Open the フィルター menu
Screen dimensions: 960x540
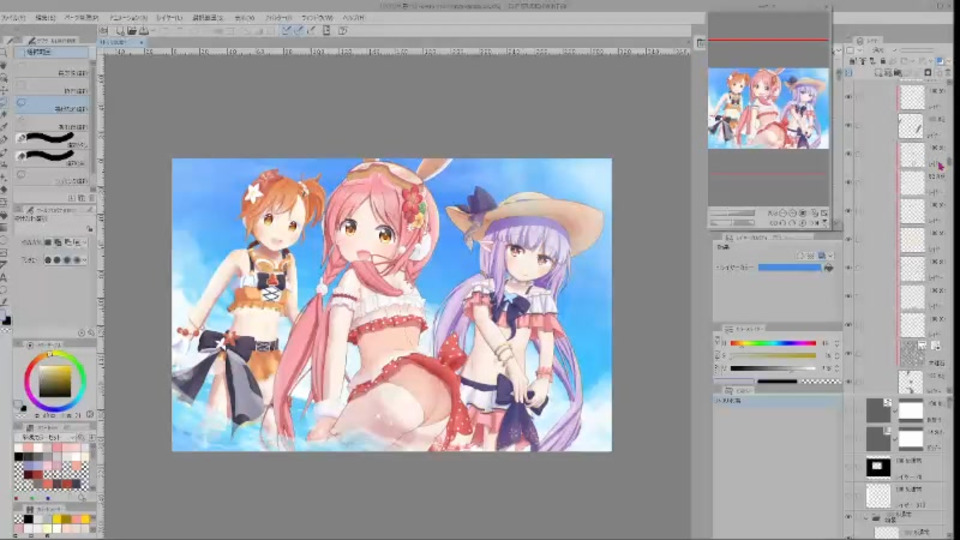[x=278, y=18]
